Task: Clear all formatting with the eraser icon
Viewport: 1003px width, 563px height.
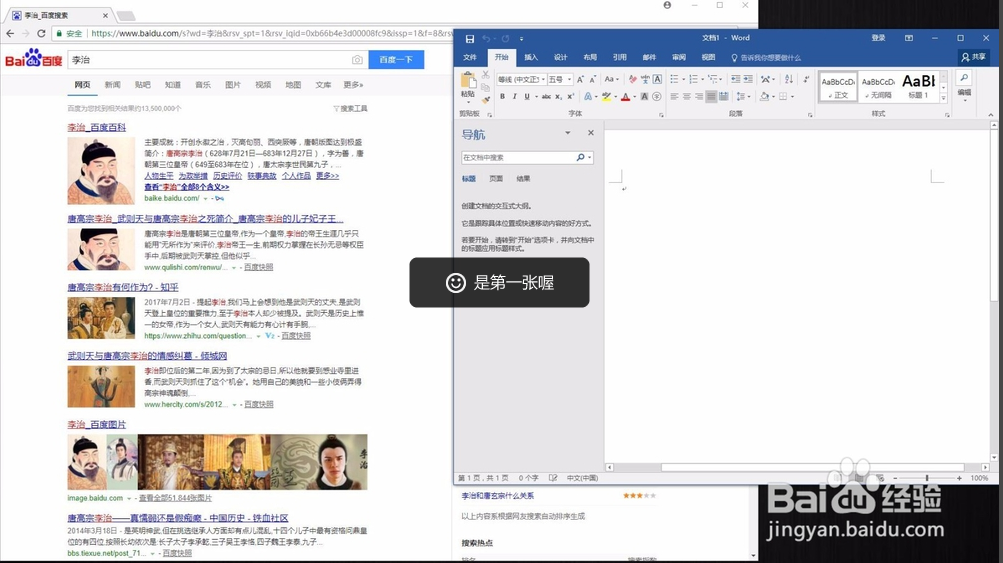Action: [633, 79]
